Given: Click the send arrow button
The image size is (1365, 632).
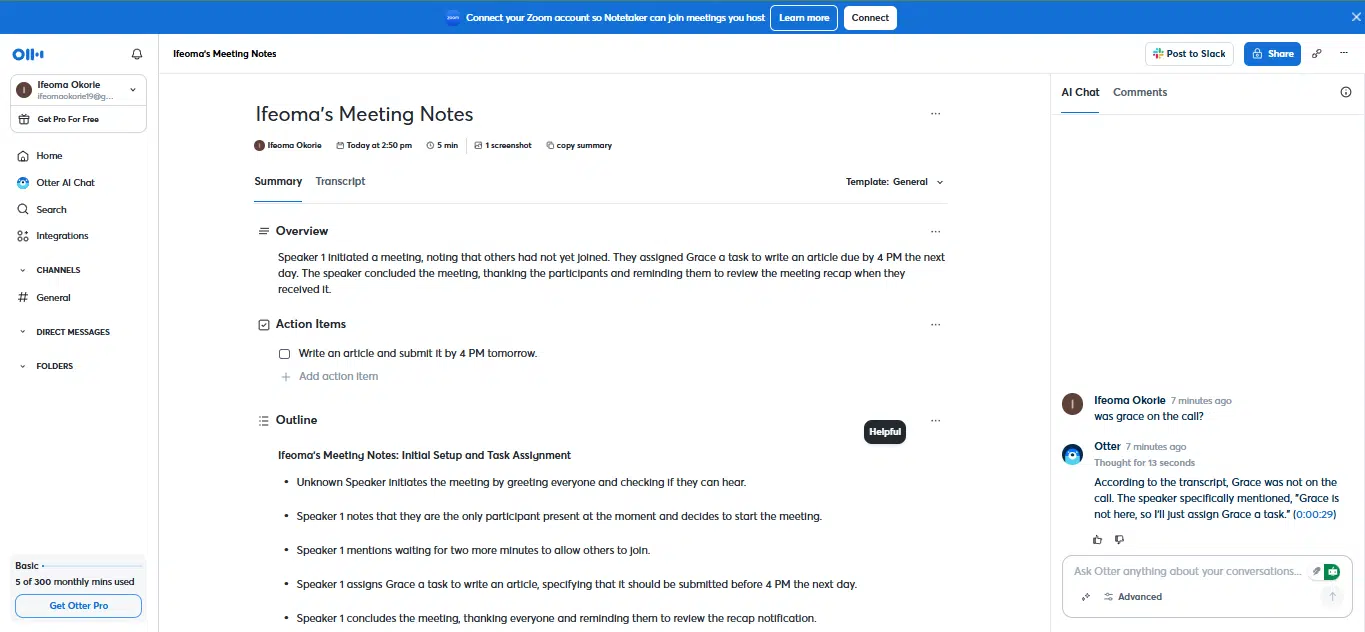Looking at the screenshot, I should point(1331,597).
